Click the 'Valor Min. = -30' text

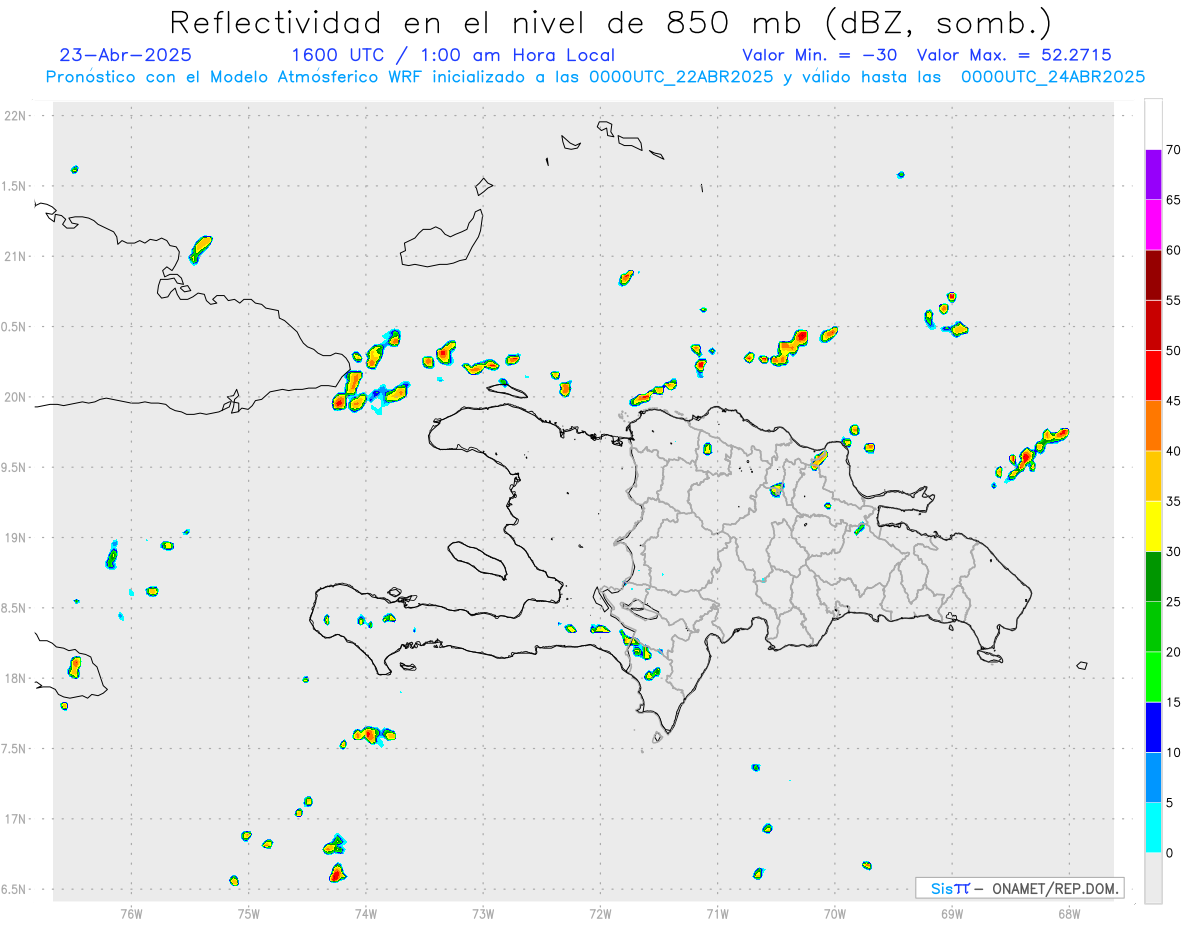(819, 55)
